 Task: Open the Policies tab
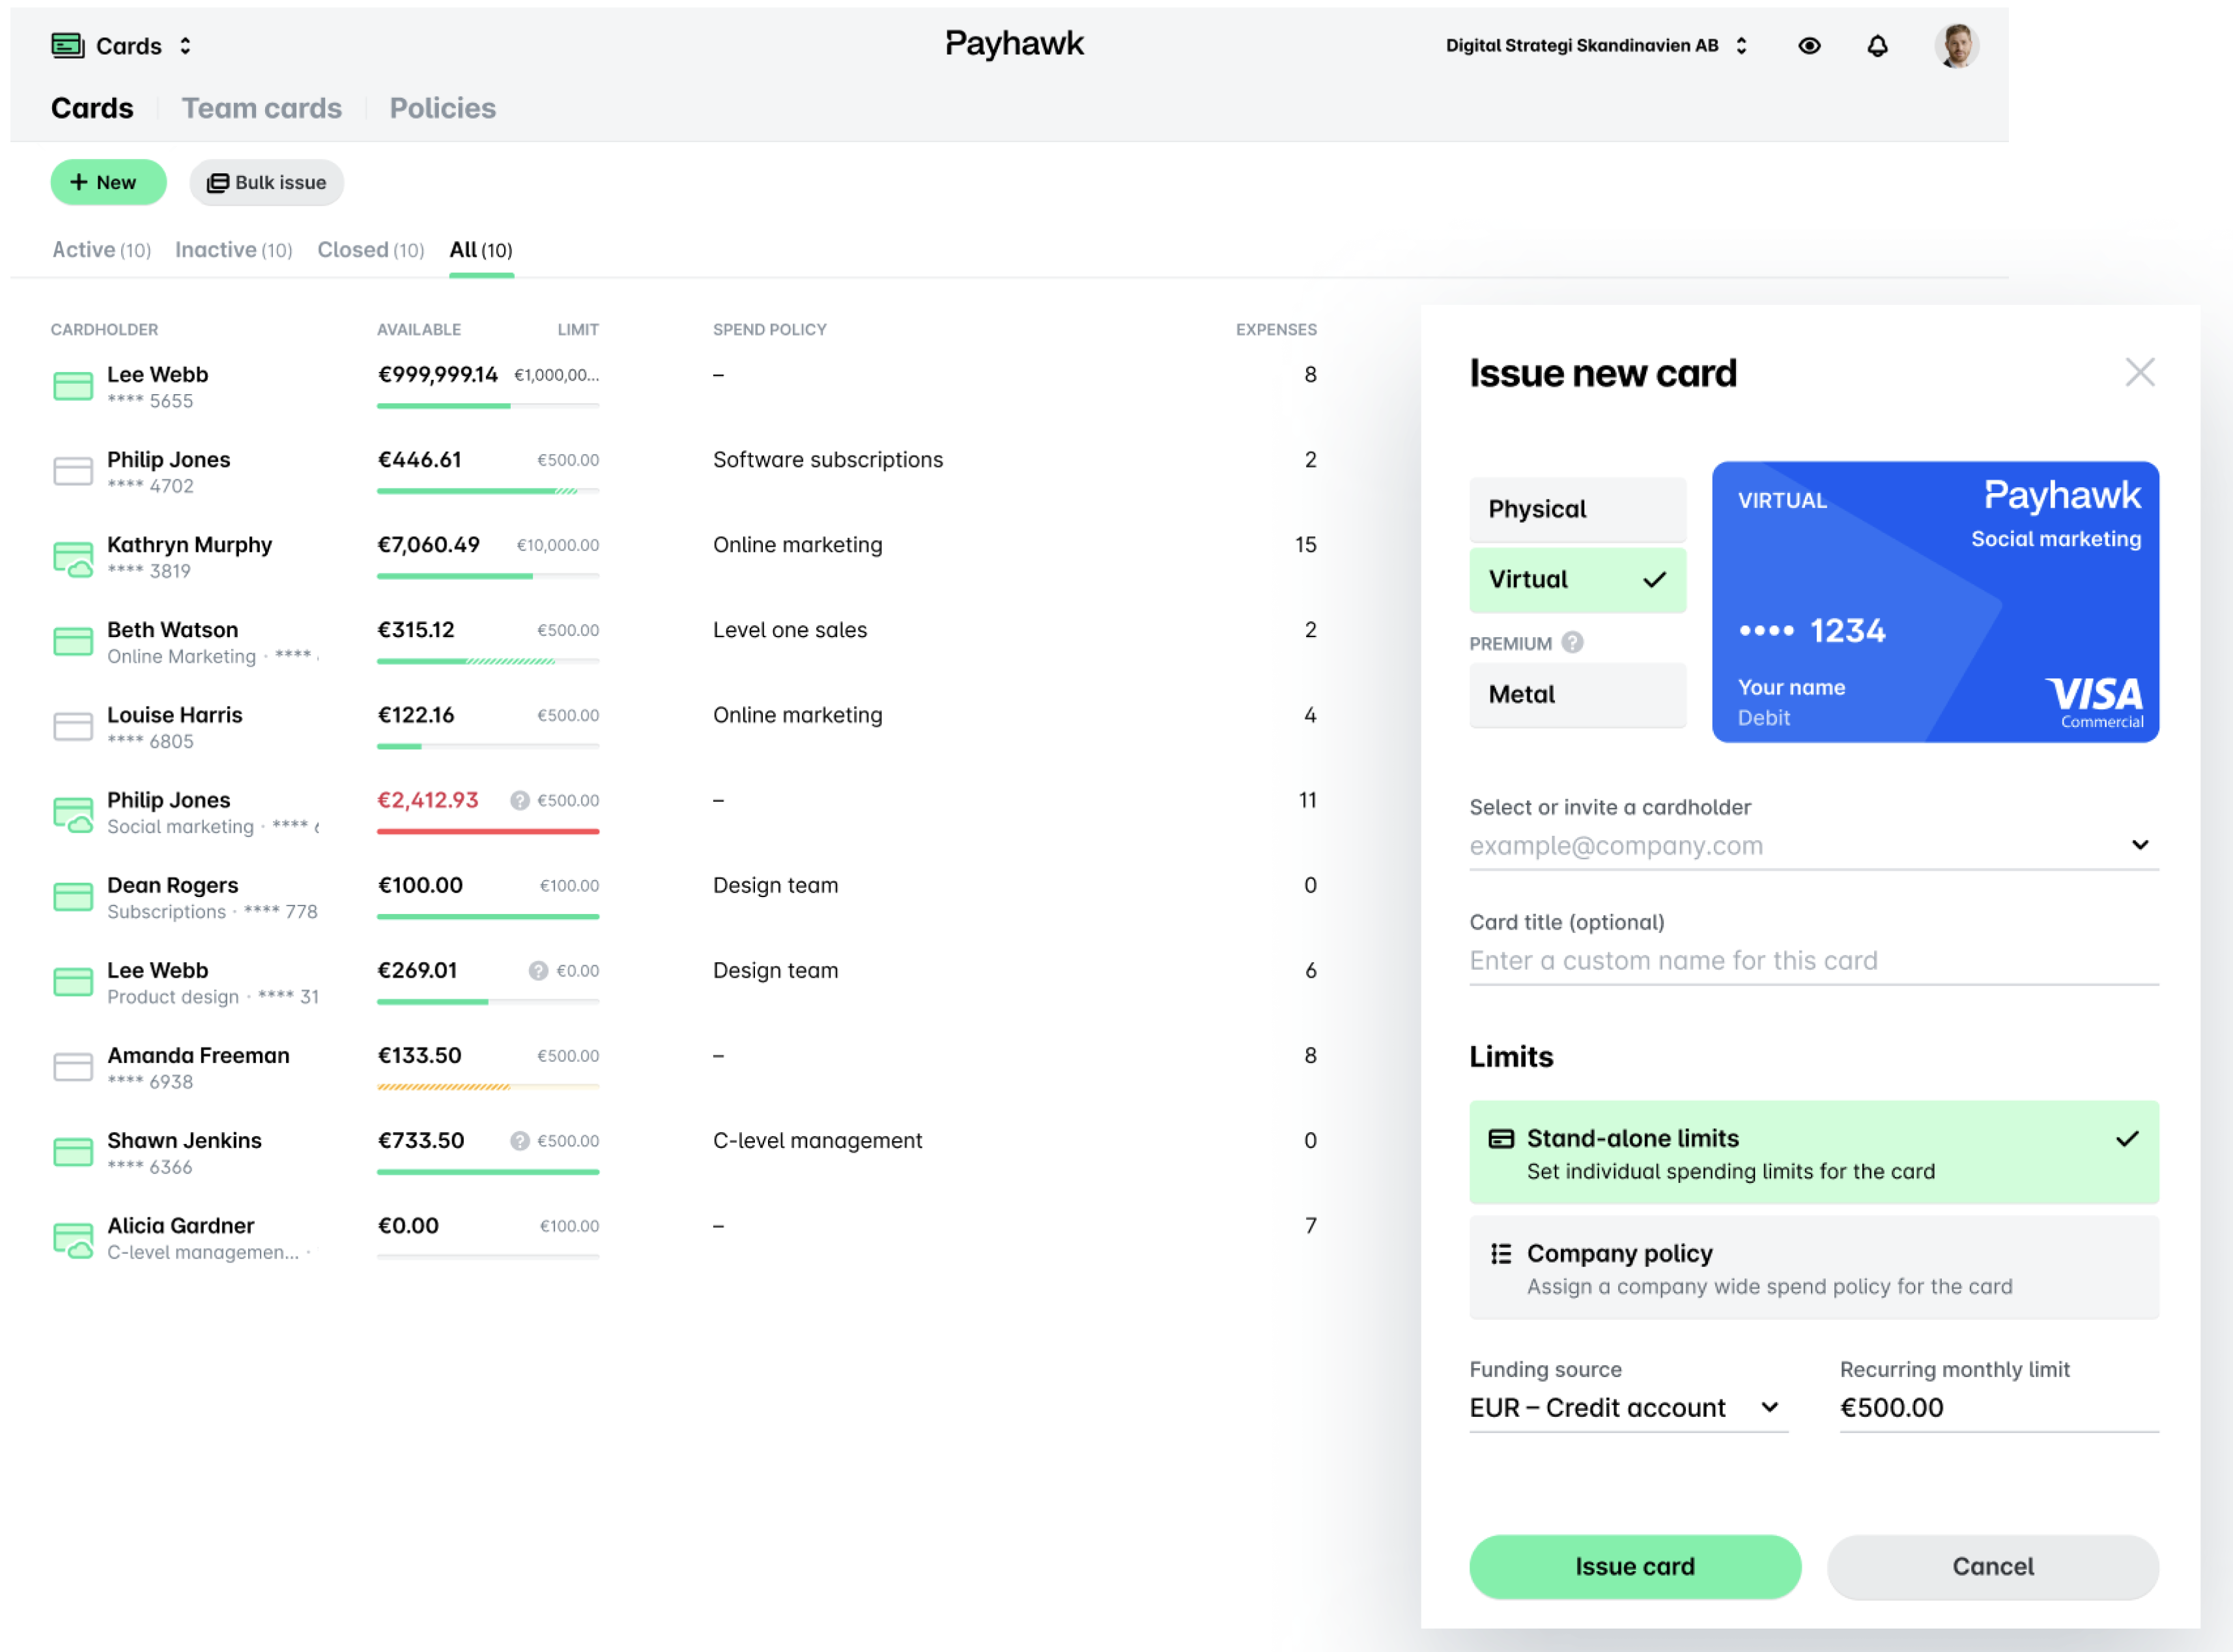click(442, 108)
